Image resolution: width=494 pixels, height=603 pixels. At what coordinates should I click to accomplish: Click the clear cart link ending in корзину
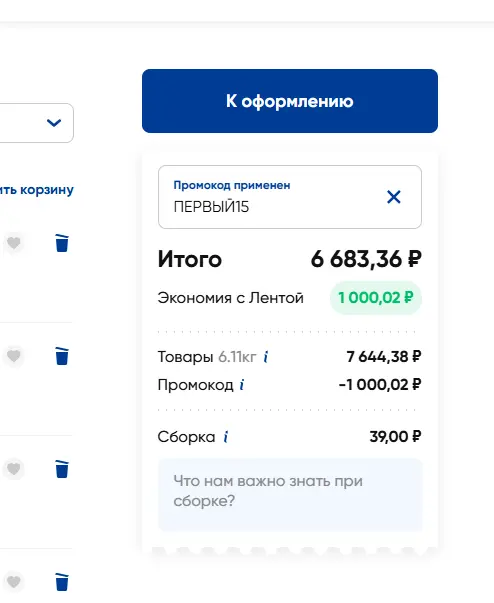[x=37, y=190]
